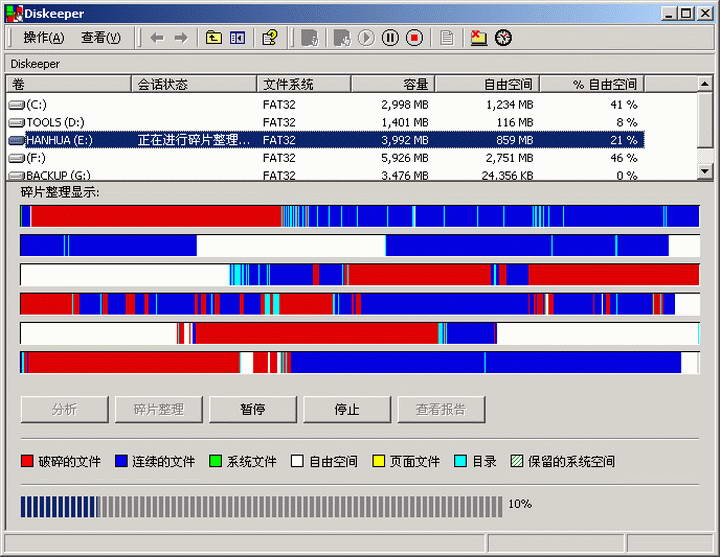Pause defragmentation via toolbar pause icon
The image size is (720, 557).
[390, 38]
